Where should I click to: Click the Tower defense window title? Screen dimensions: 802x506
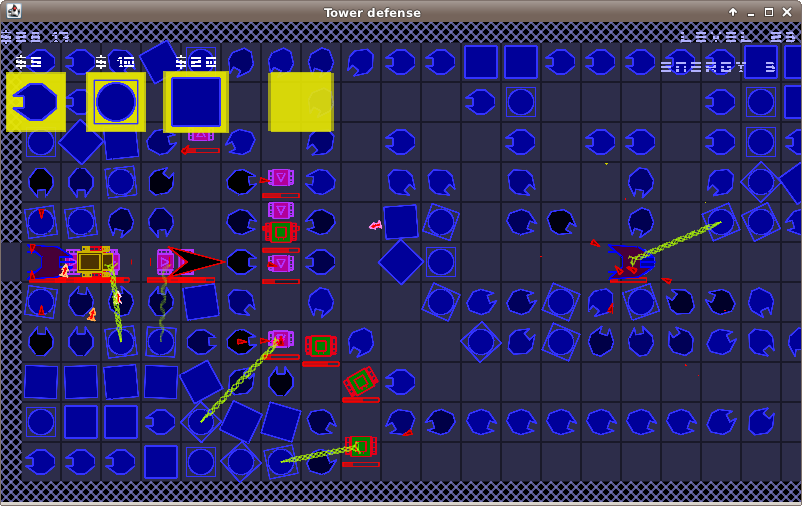click(x=372, y=12)
